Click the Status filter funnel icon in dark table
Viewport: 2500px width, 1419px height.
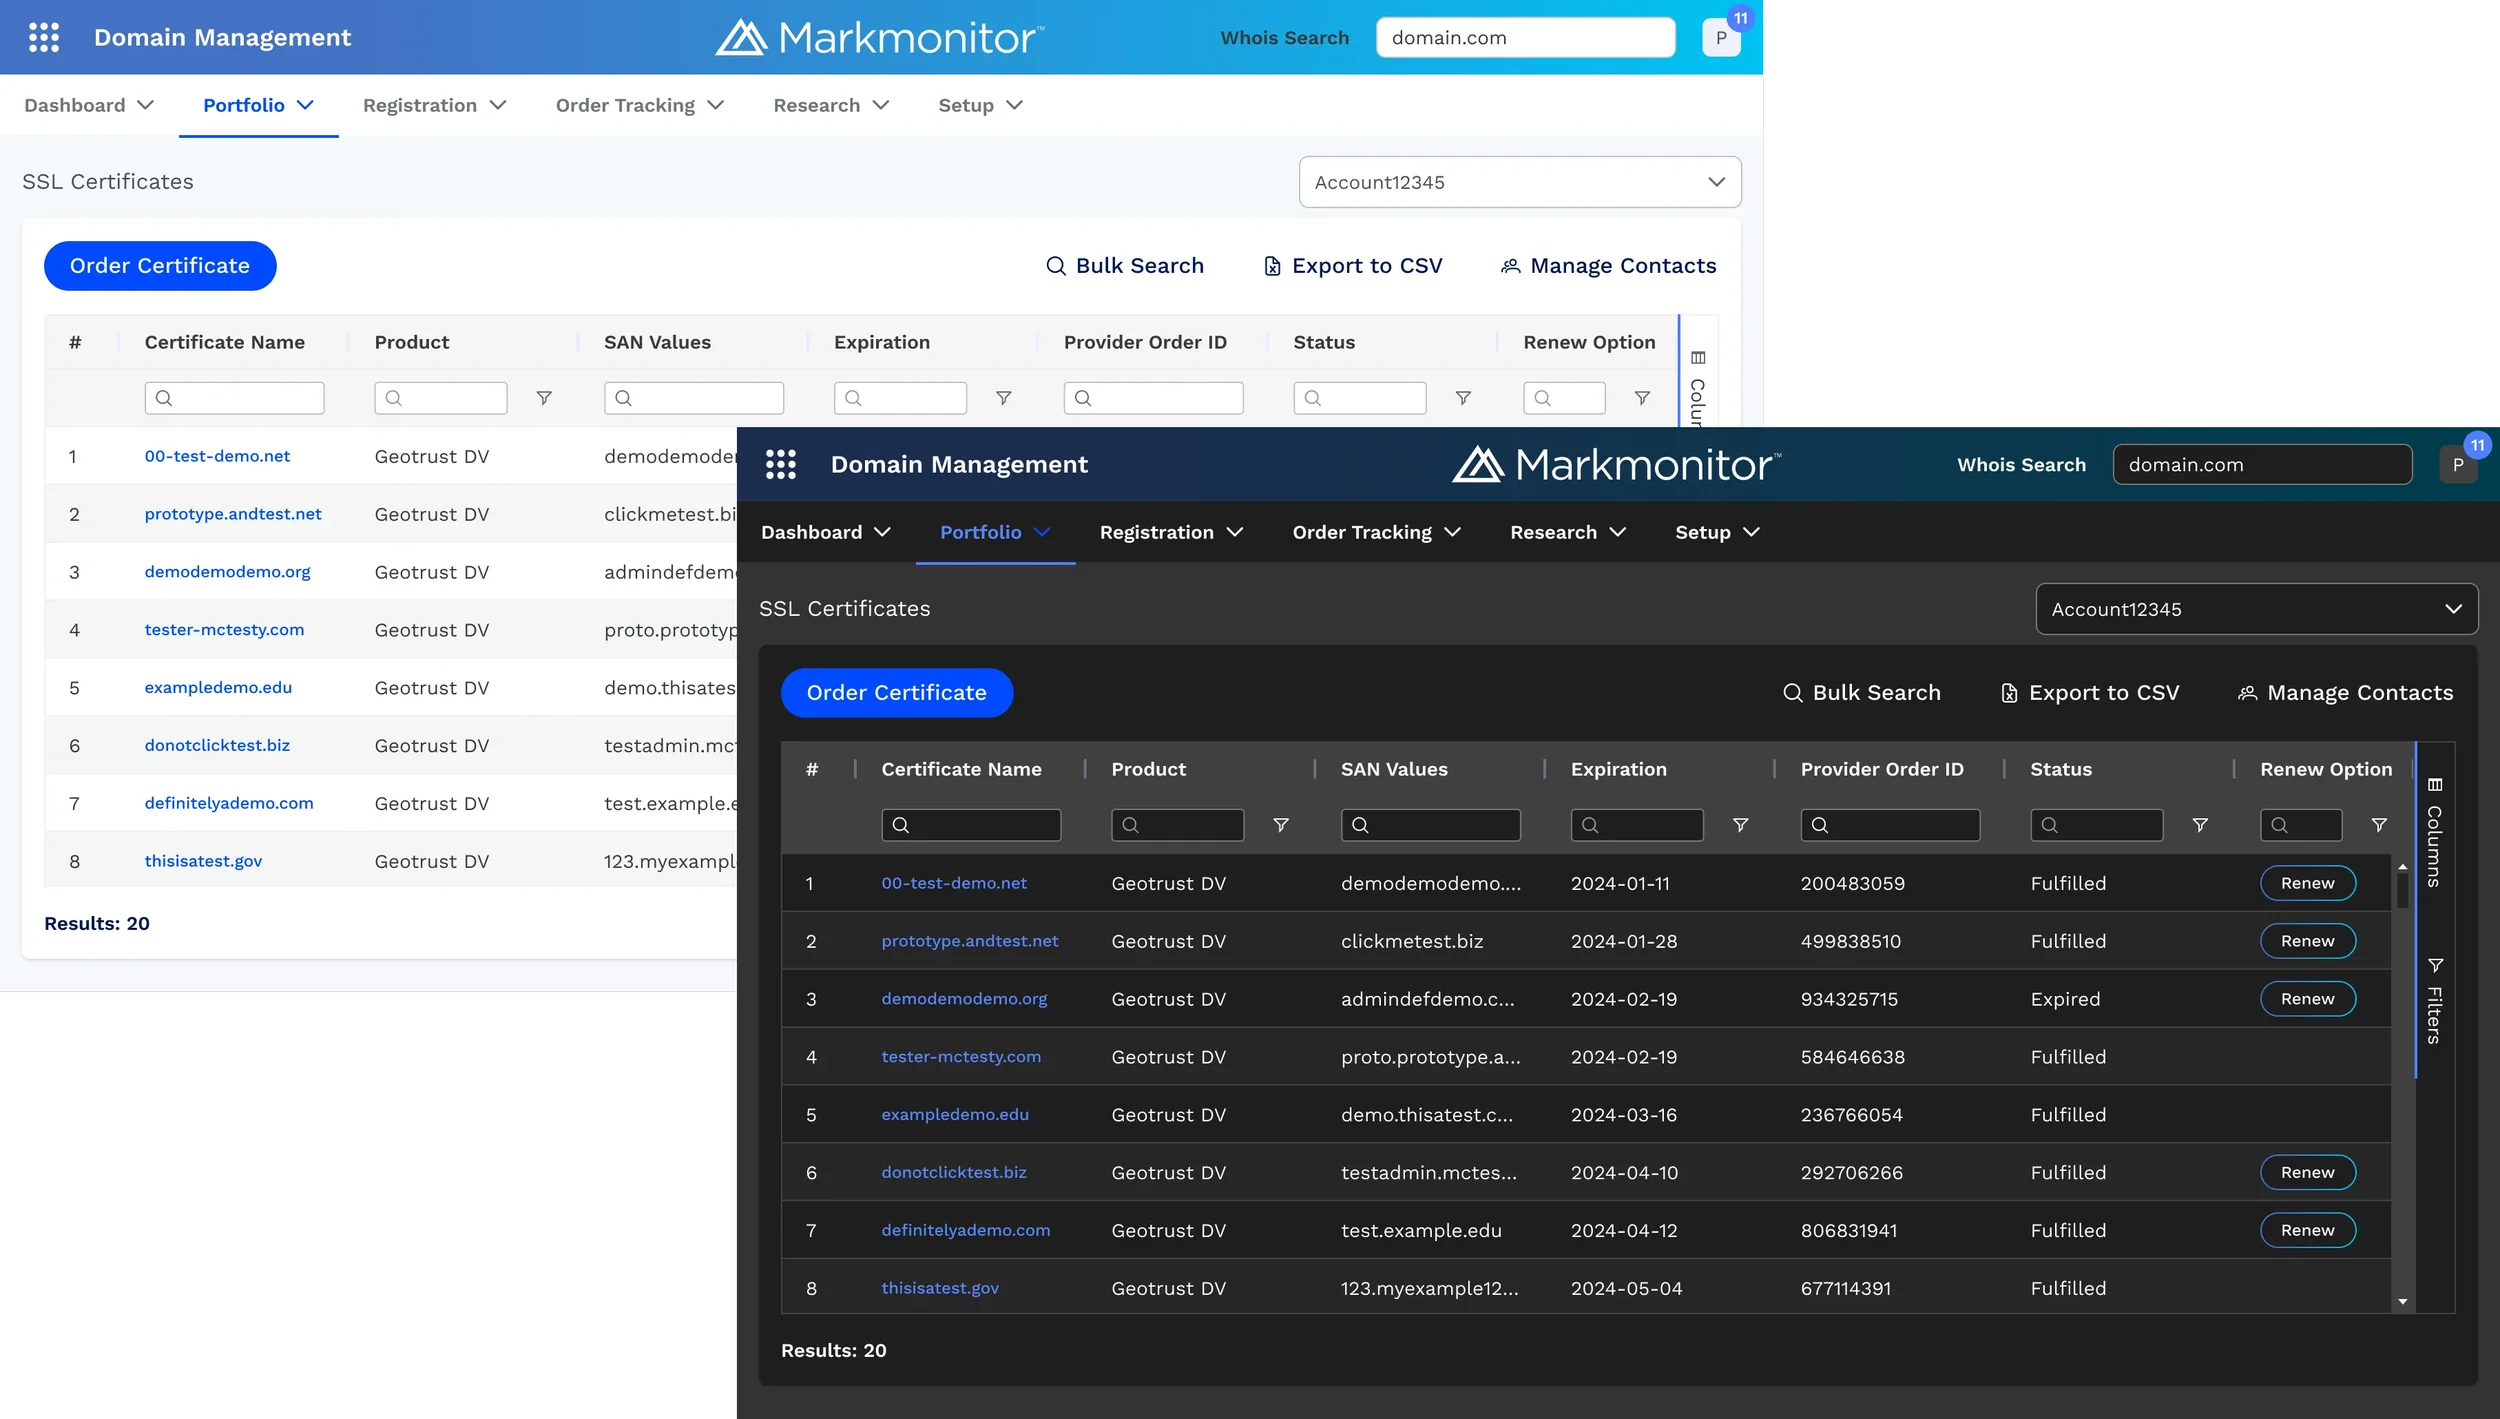coord(2200,825)
